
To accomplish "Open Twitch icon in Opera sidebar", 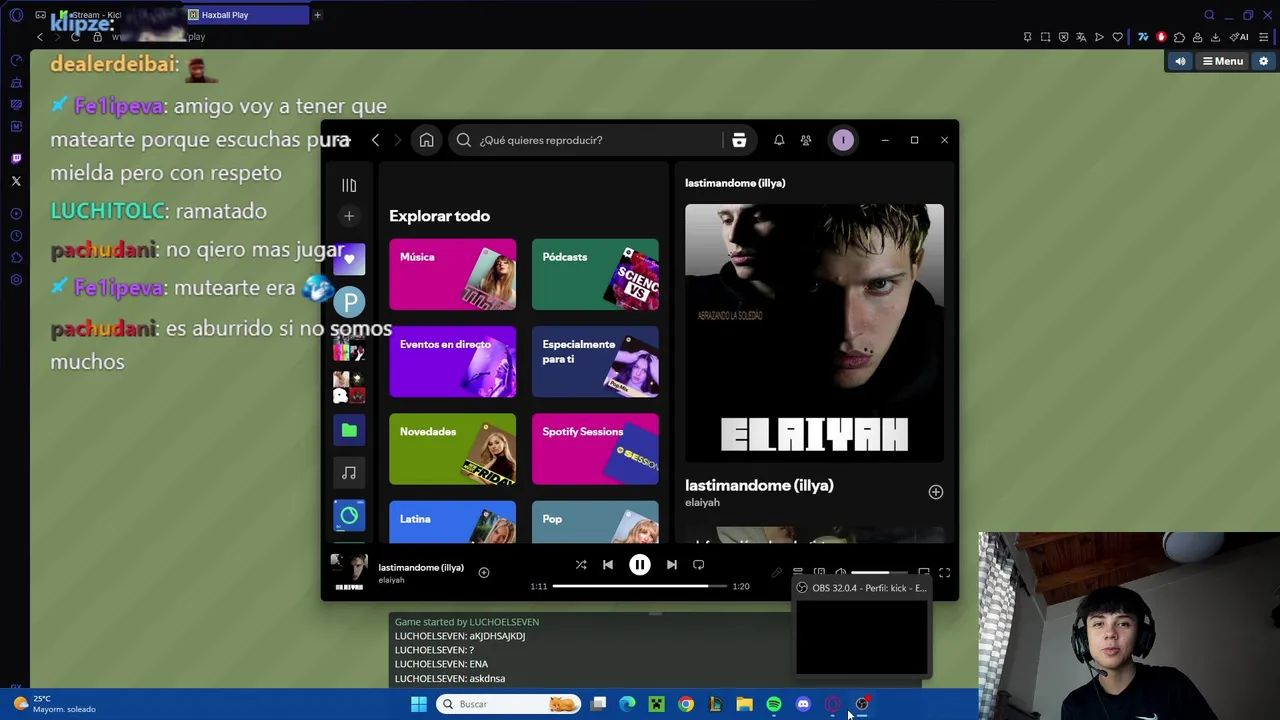I will point(16,158).
